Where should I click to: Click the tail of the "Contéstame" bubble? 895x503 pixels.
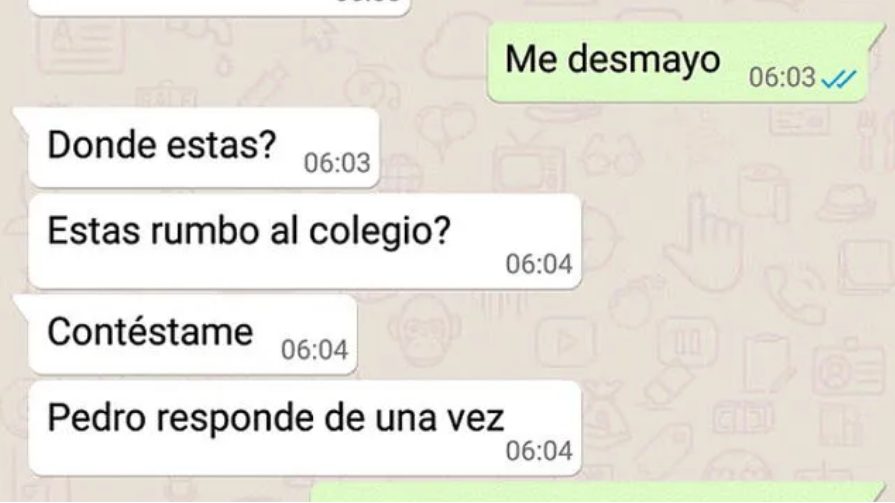[21, 304]
